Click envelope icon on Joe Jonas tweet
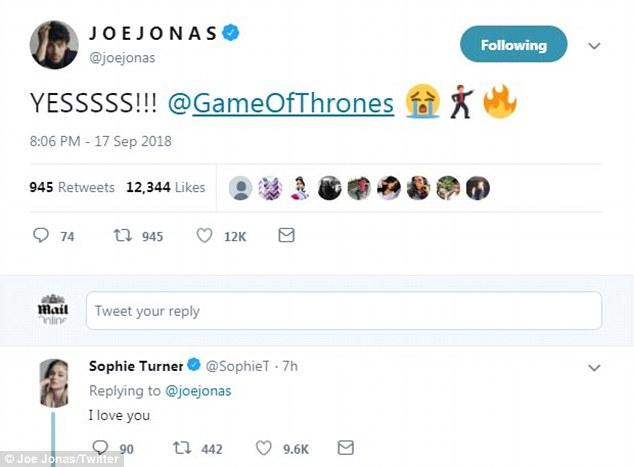Screen dimensions: 634x467 pyautogui.click(x=286, y=236)
